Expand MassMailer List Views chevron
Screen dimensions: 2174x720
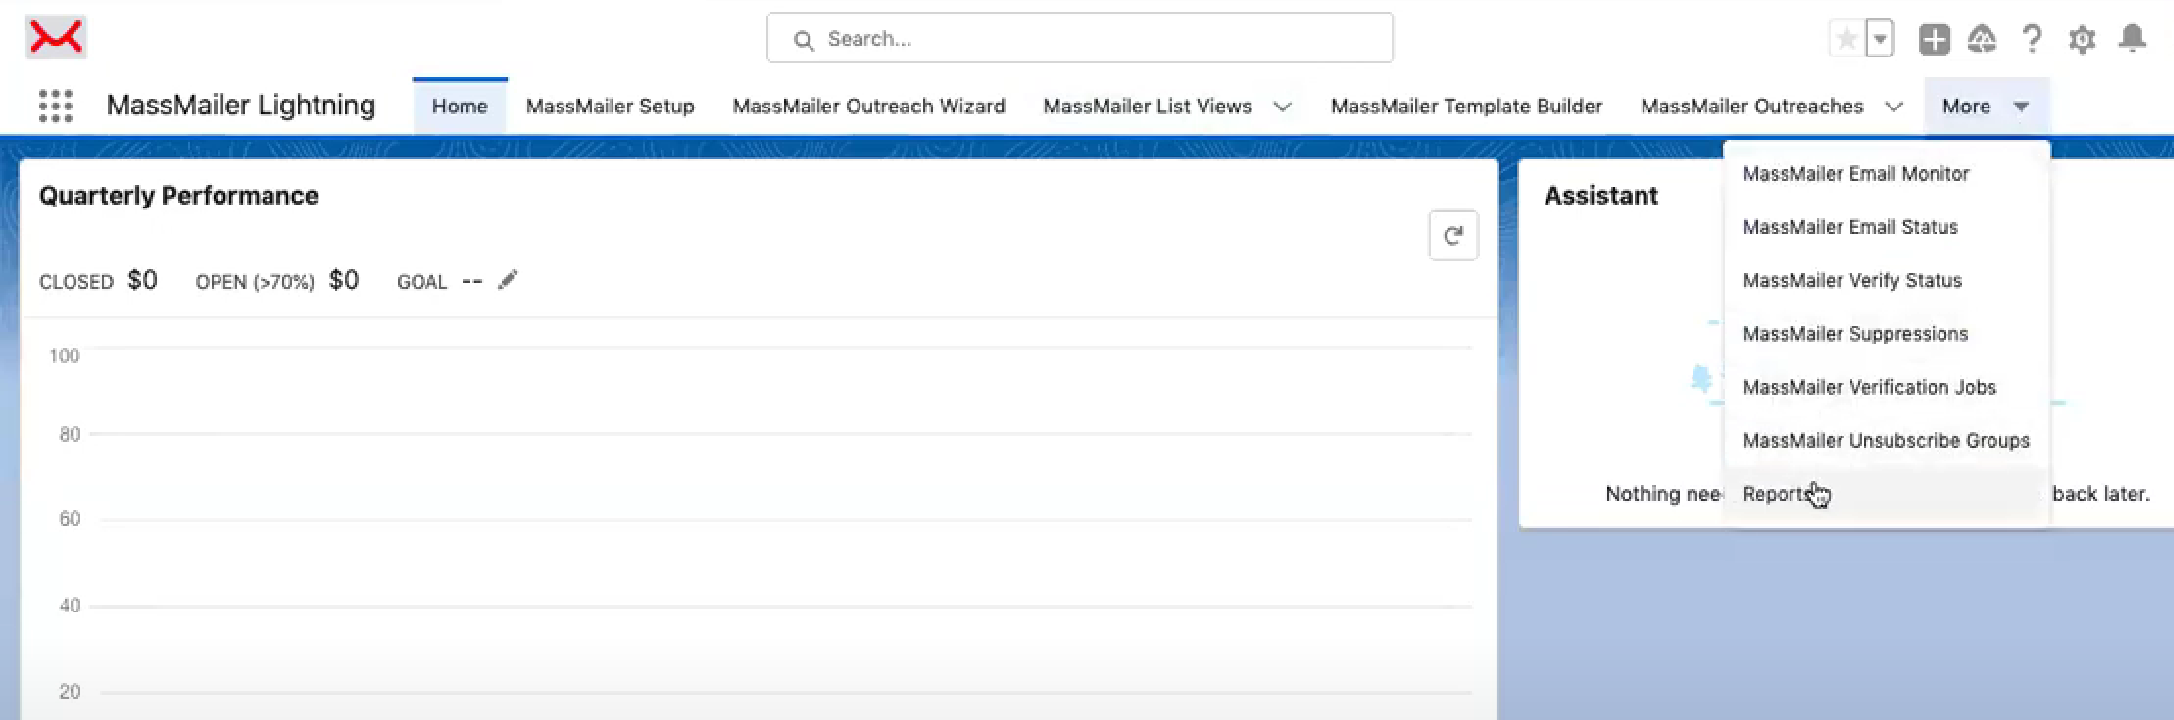(1282, 107)
